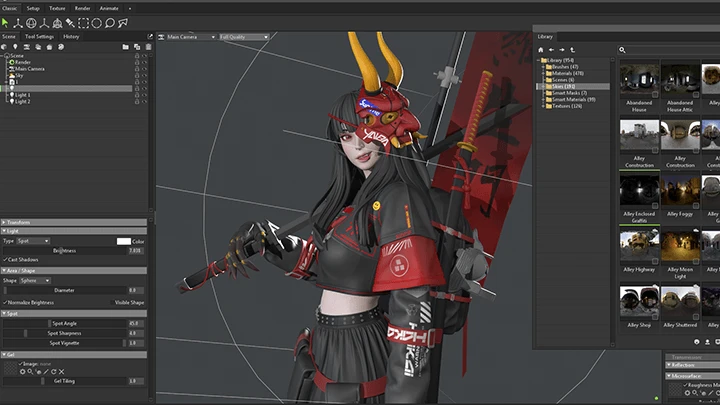This screenshot has width=720, height=405.
Task: Toggle Normalize Brightness checkbox
Action: pos(6,303)
